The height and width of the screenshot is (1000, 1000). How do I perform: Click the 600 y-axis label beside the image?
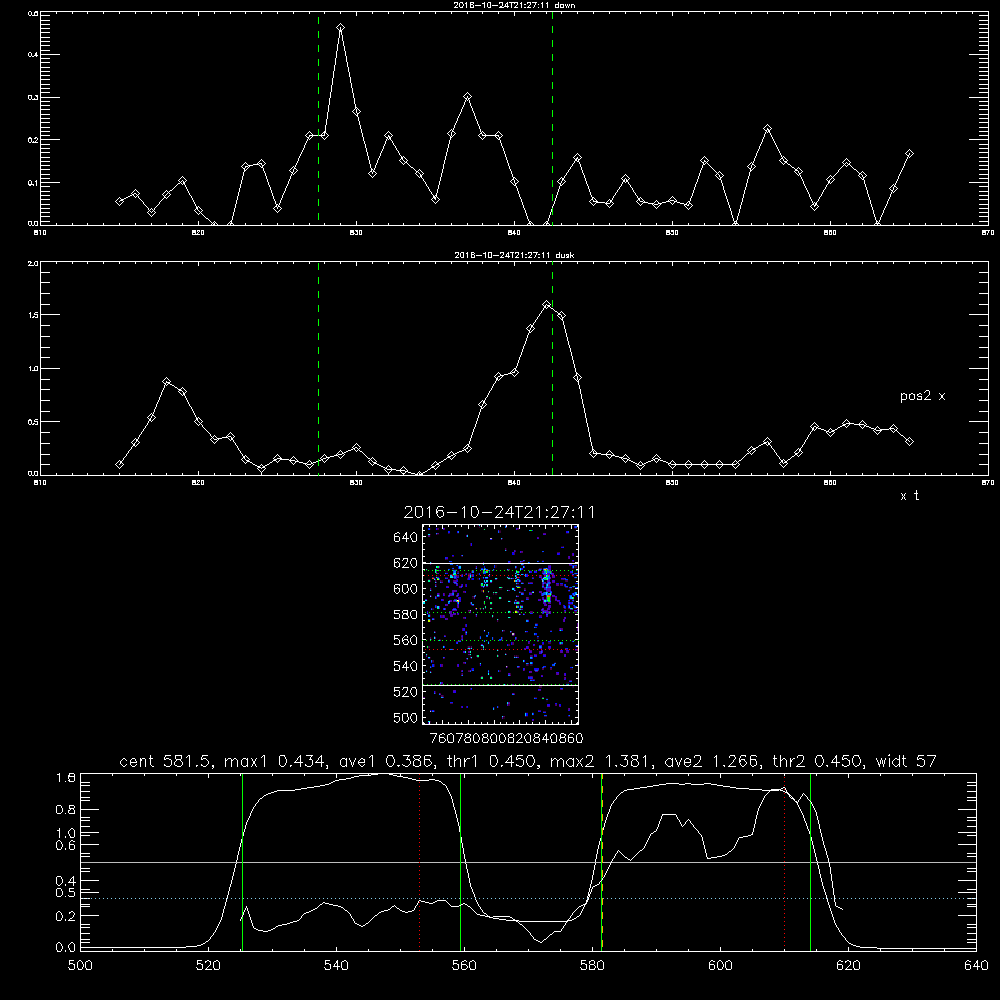tap(406, 589)
